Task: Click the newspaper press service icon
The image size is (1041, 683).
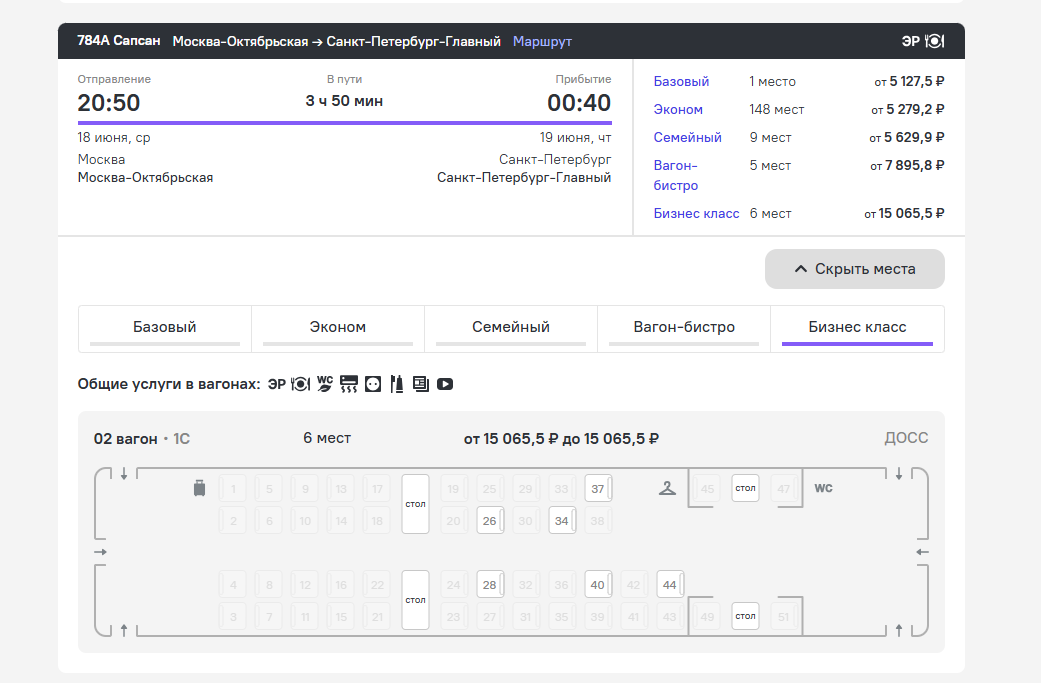Action: 421,384
